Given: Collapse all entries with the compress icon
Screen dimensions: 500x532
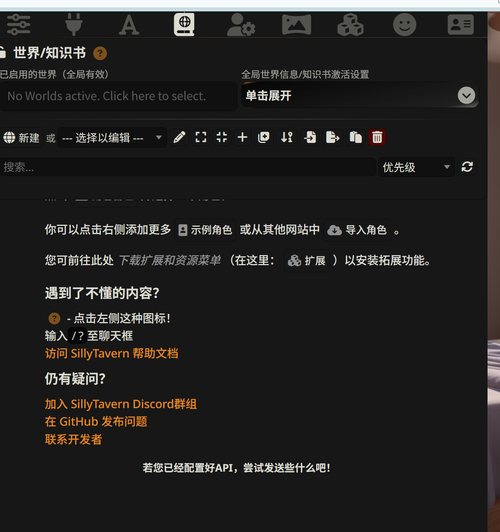Looking at the screenshot, I should [x=222, y=137].
